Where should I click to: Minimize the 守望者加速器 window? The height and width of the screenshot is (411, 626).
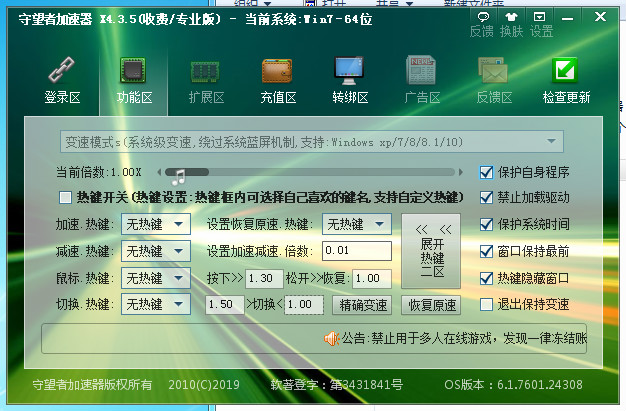pyautogui.click(x=567, y=18)
